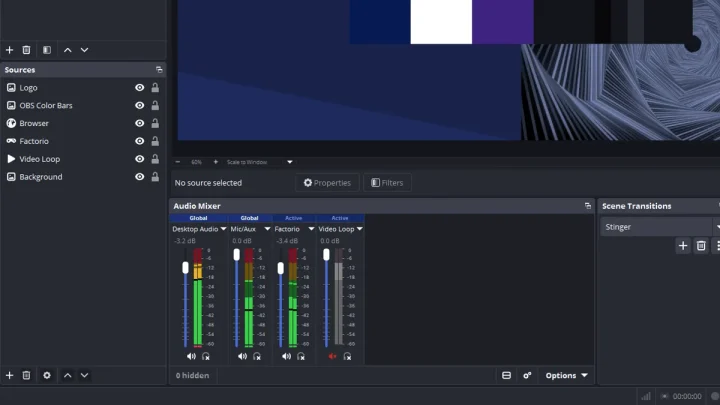Open Desktop Audio dropdown arrow
Viewport: 720px width, 405px height.
[x=223, y=229]
